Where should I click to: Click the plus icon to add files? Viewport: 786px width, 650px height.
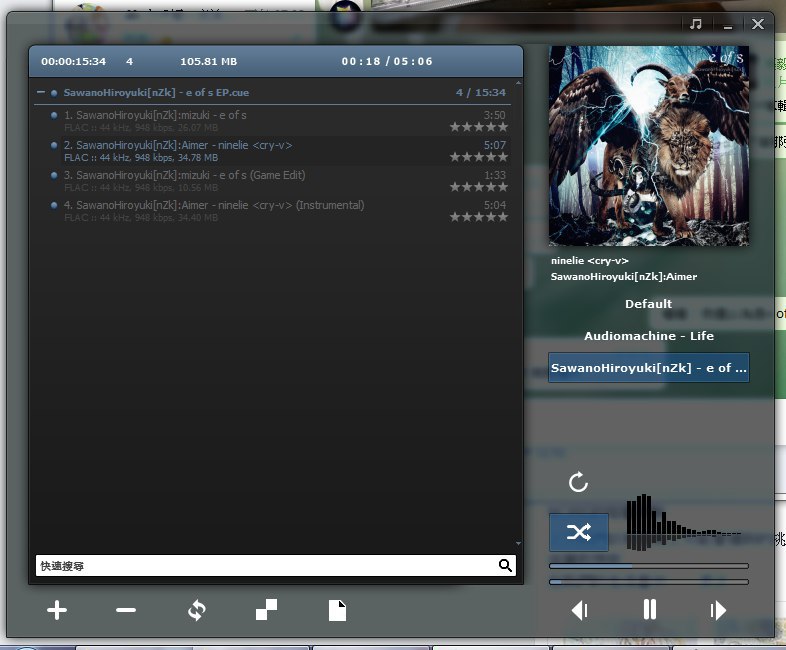pyautogui.click(x=57, y=610)
